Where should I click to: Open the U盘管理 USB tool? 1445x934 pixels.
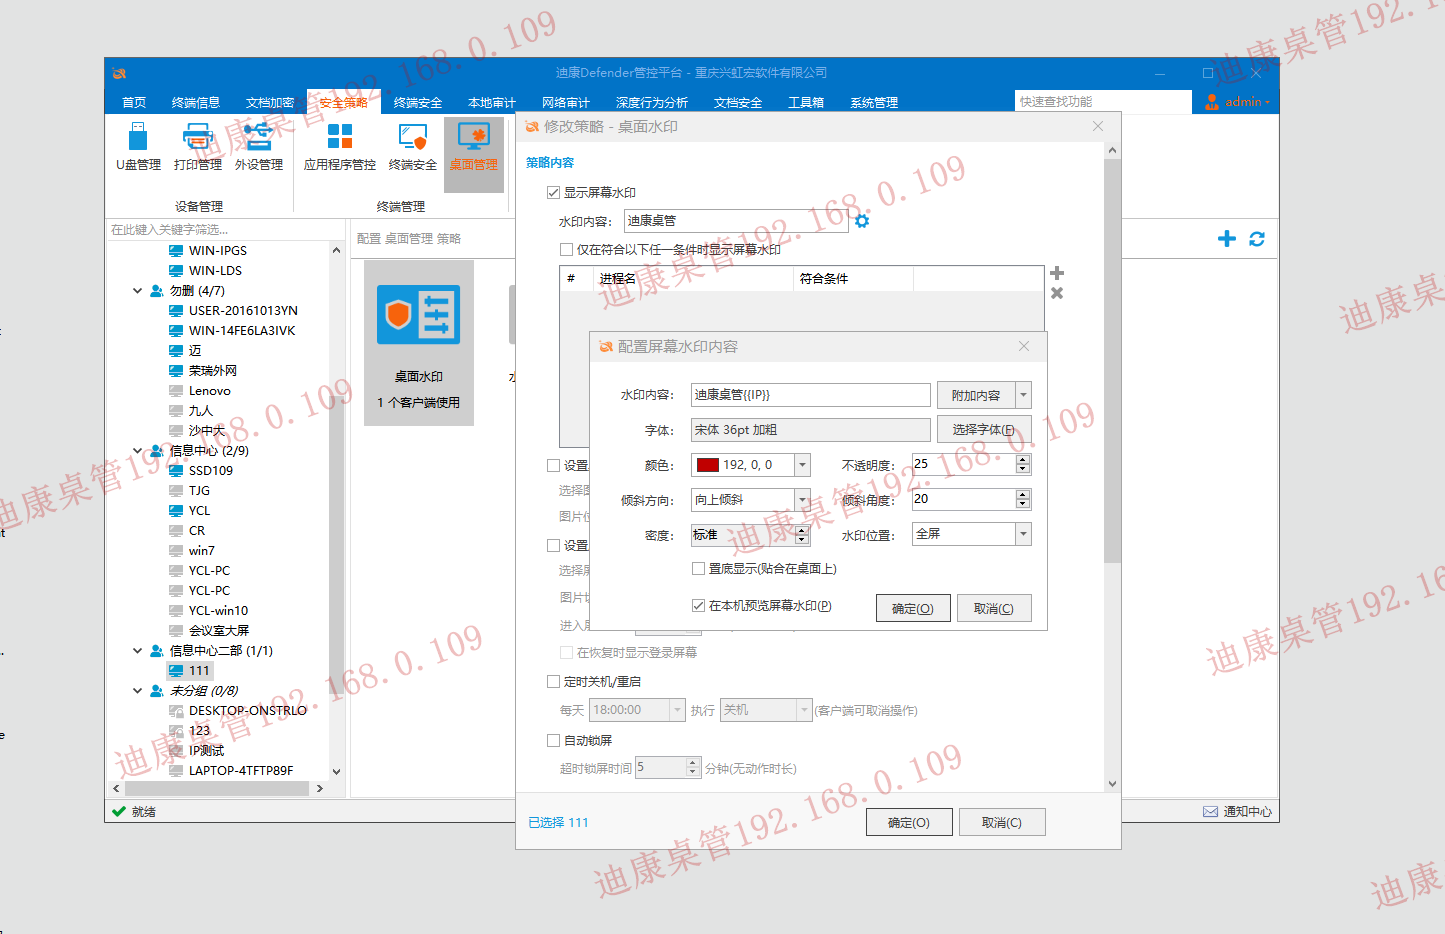pyautogui.click(x=138, y=147)
